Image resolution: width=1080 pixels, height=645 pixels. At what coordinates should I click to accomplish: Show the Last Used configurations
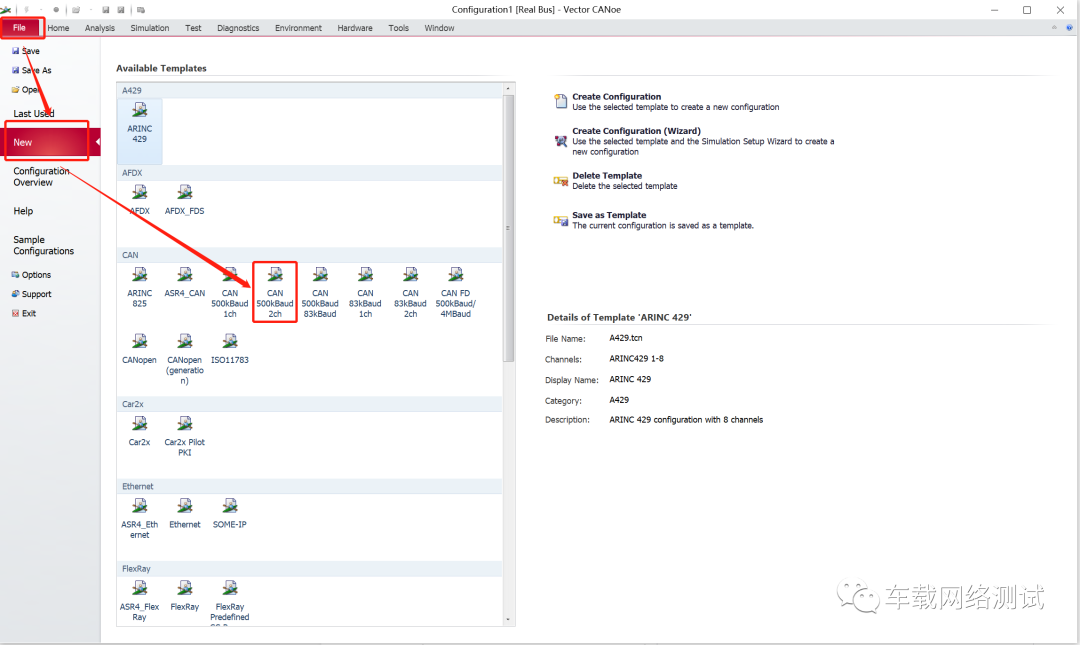34,114
